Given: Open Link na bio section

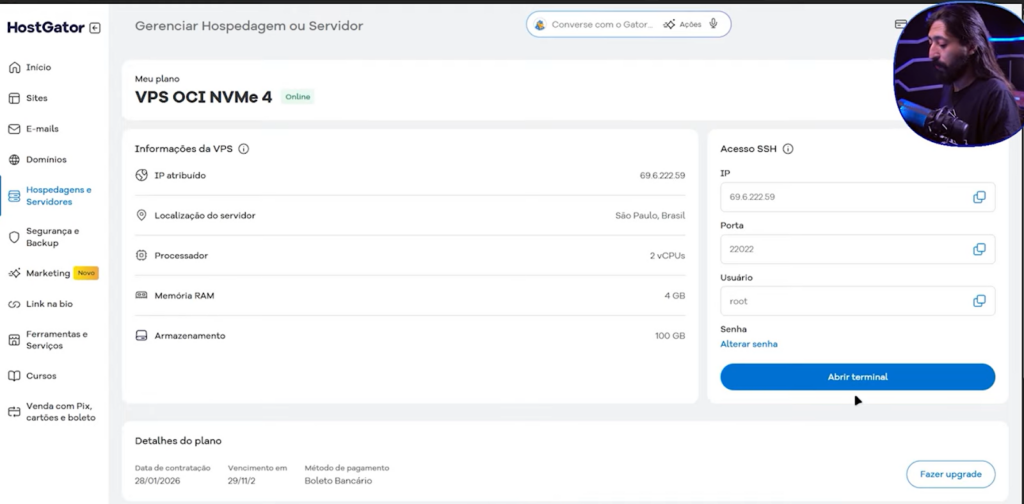Looking at the screenshot, I should tap(50, 304).
